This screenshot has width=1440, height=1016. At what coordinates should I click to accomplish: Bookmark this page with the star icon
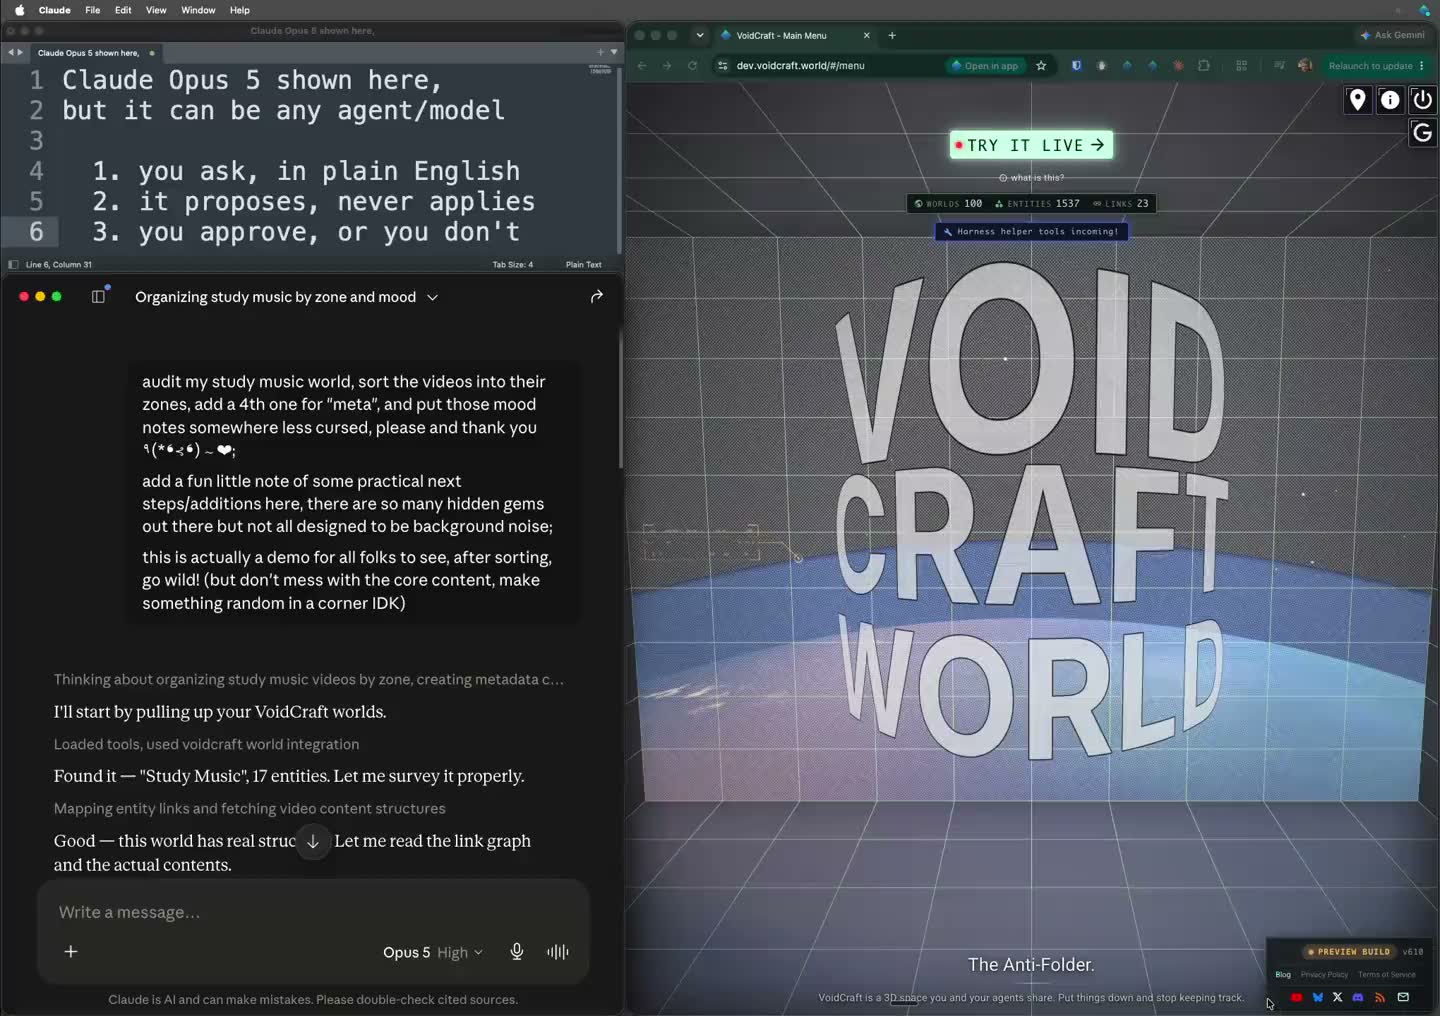pyautogui.click(x=1041, y=66)
